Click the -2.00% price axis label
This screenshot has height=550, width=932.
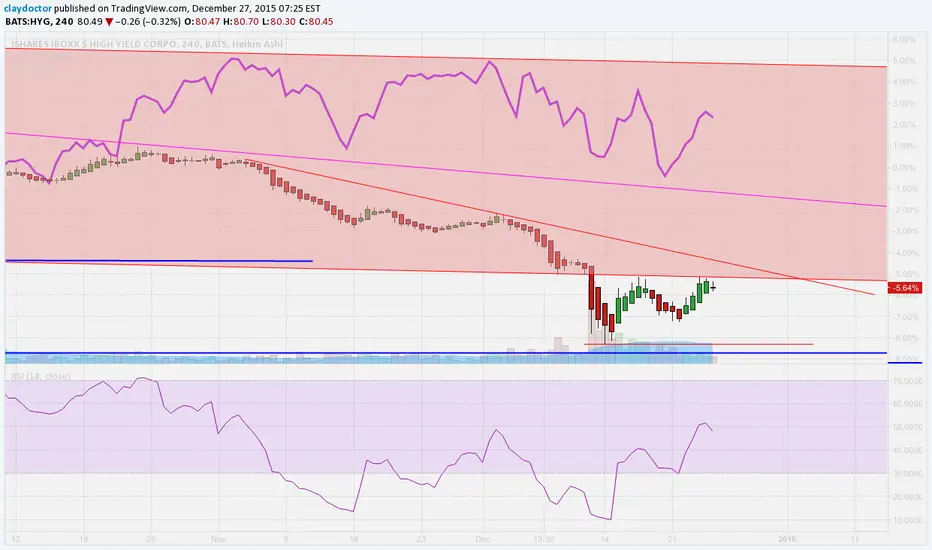903,210
